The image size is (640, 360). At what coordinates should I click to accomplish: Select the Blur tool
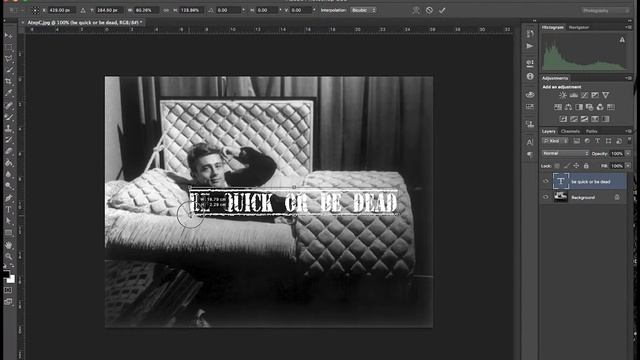[9, 174]
